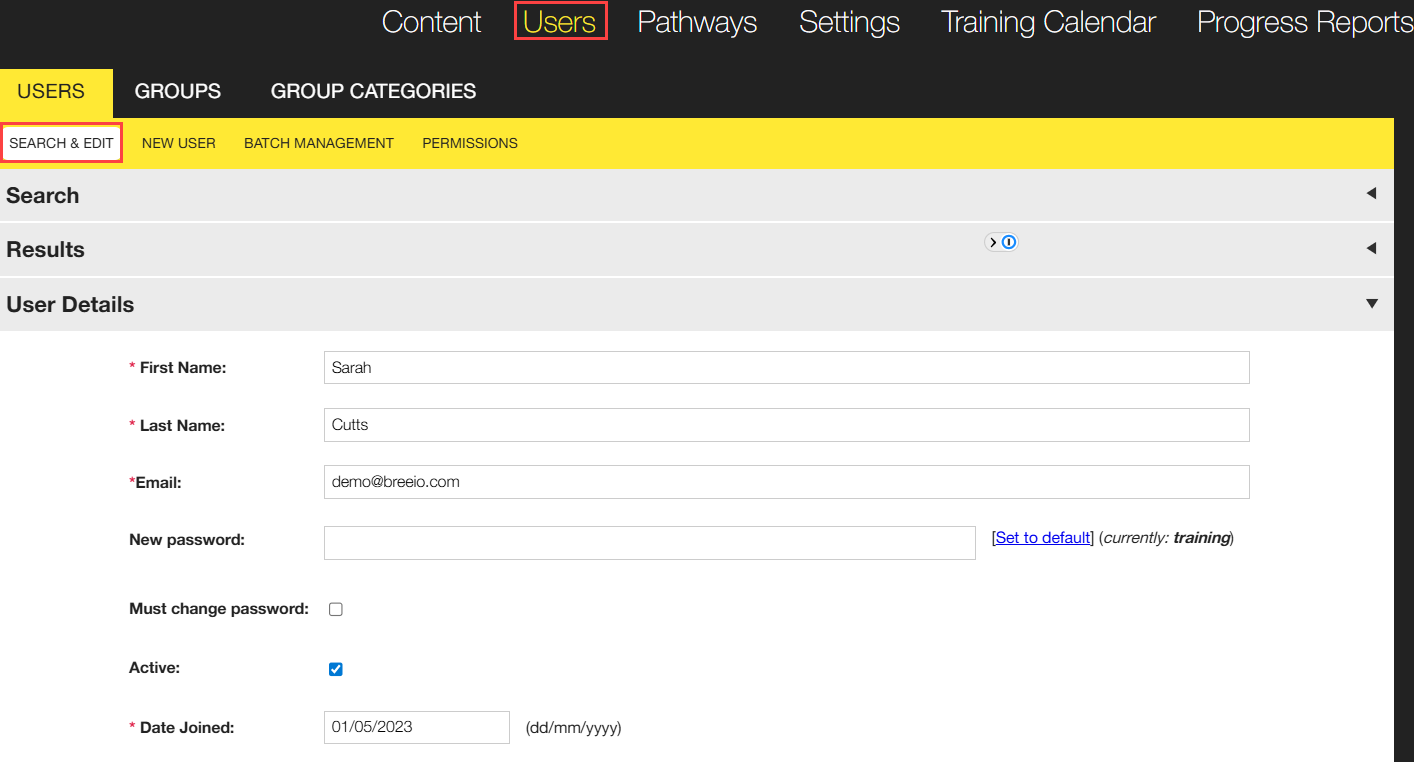The width and height of the screenshot is (1414, 762).
Task: Open the New User sub-tab
Action: pyautogui.click(x=178, y=143)
